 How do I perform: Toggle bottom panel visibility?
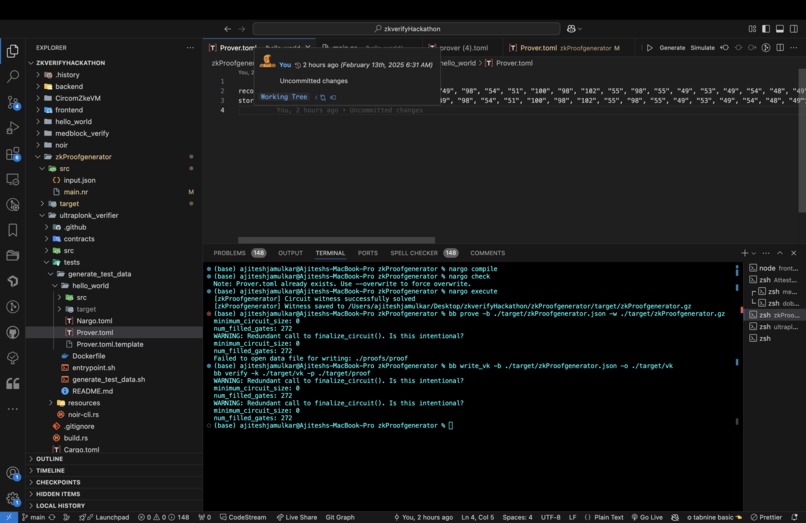(x=780, y=29)
